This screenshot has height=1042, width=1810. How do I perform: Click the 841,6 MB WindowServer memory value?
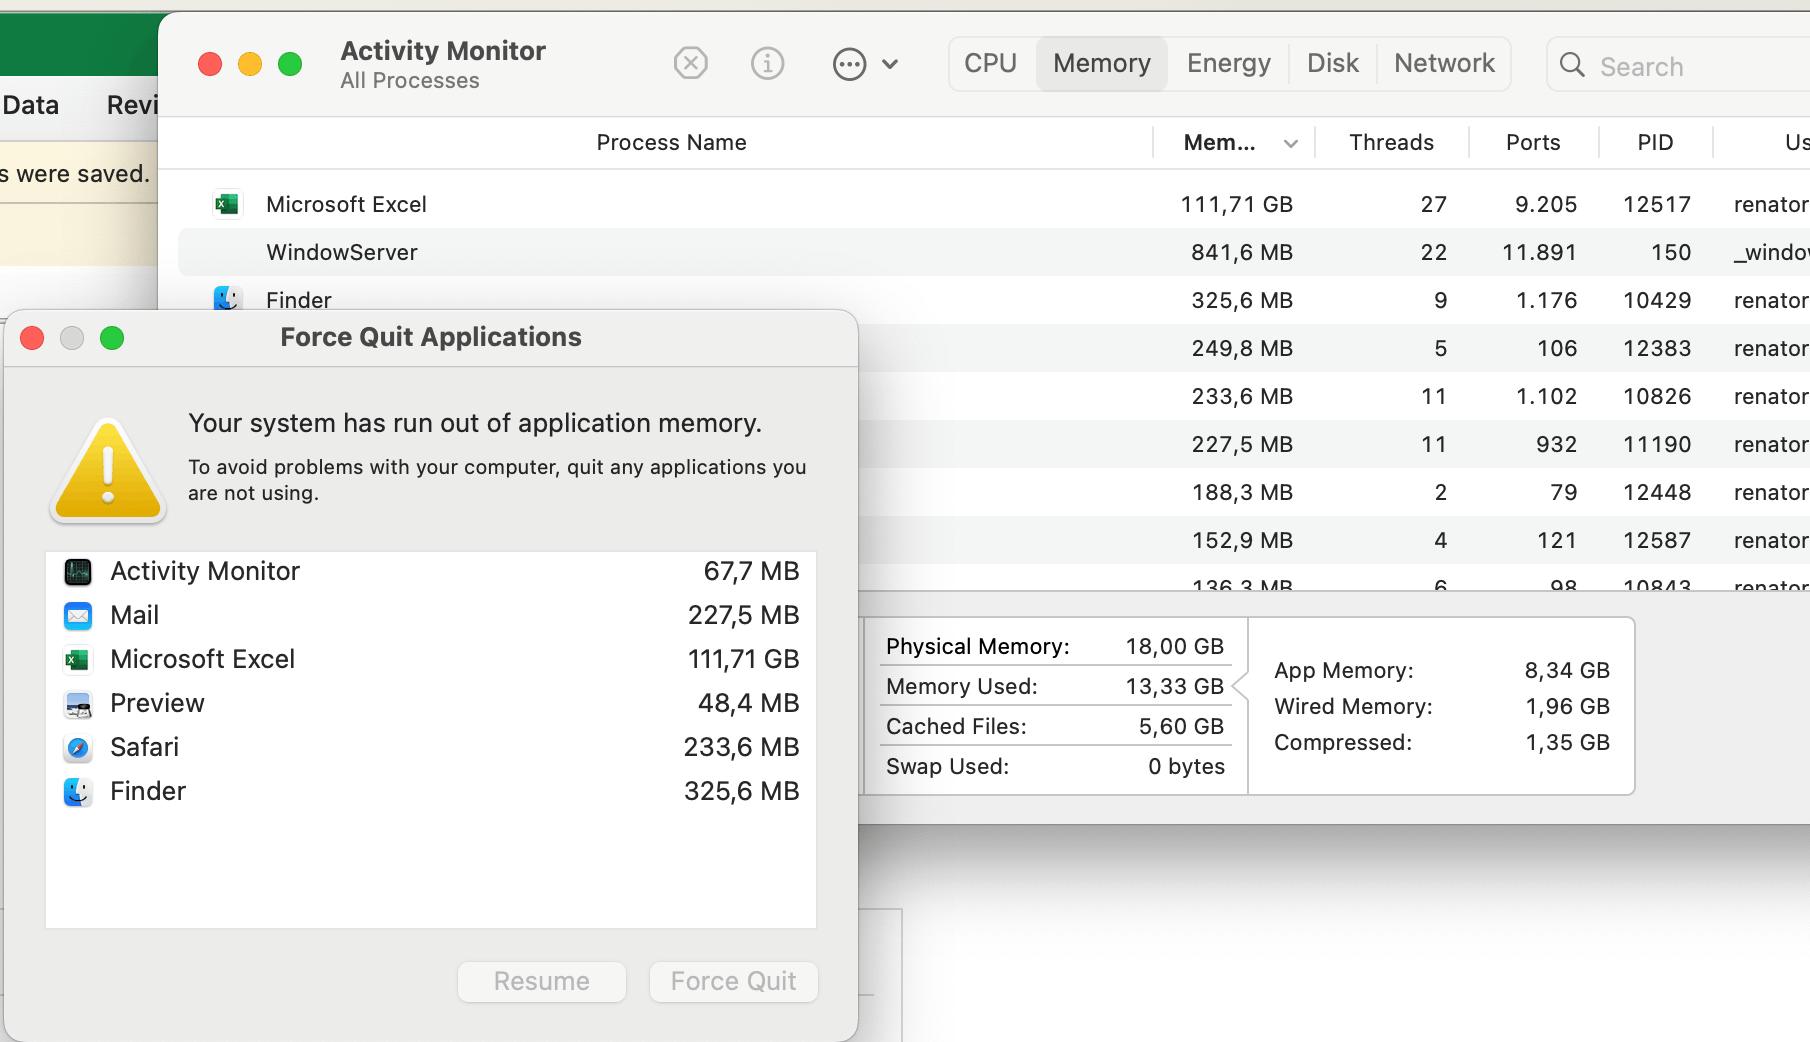coord(1242,252)
